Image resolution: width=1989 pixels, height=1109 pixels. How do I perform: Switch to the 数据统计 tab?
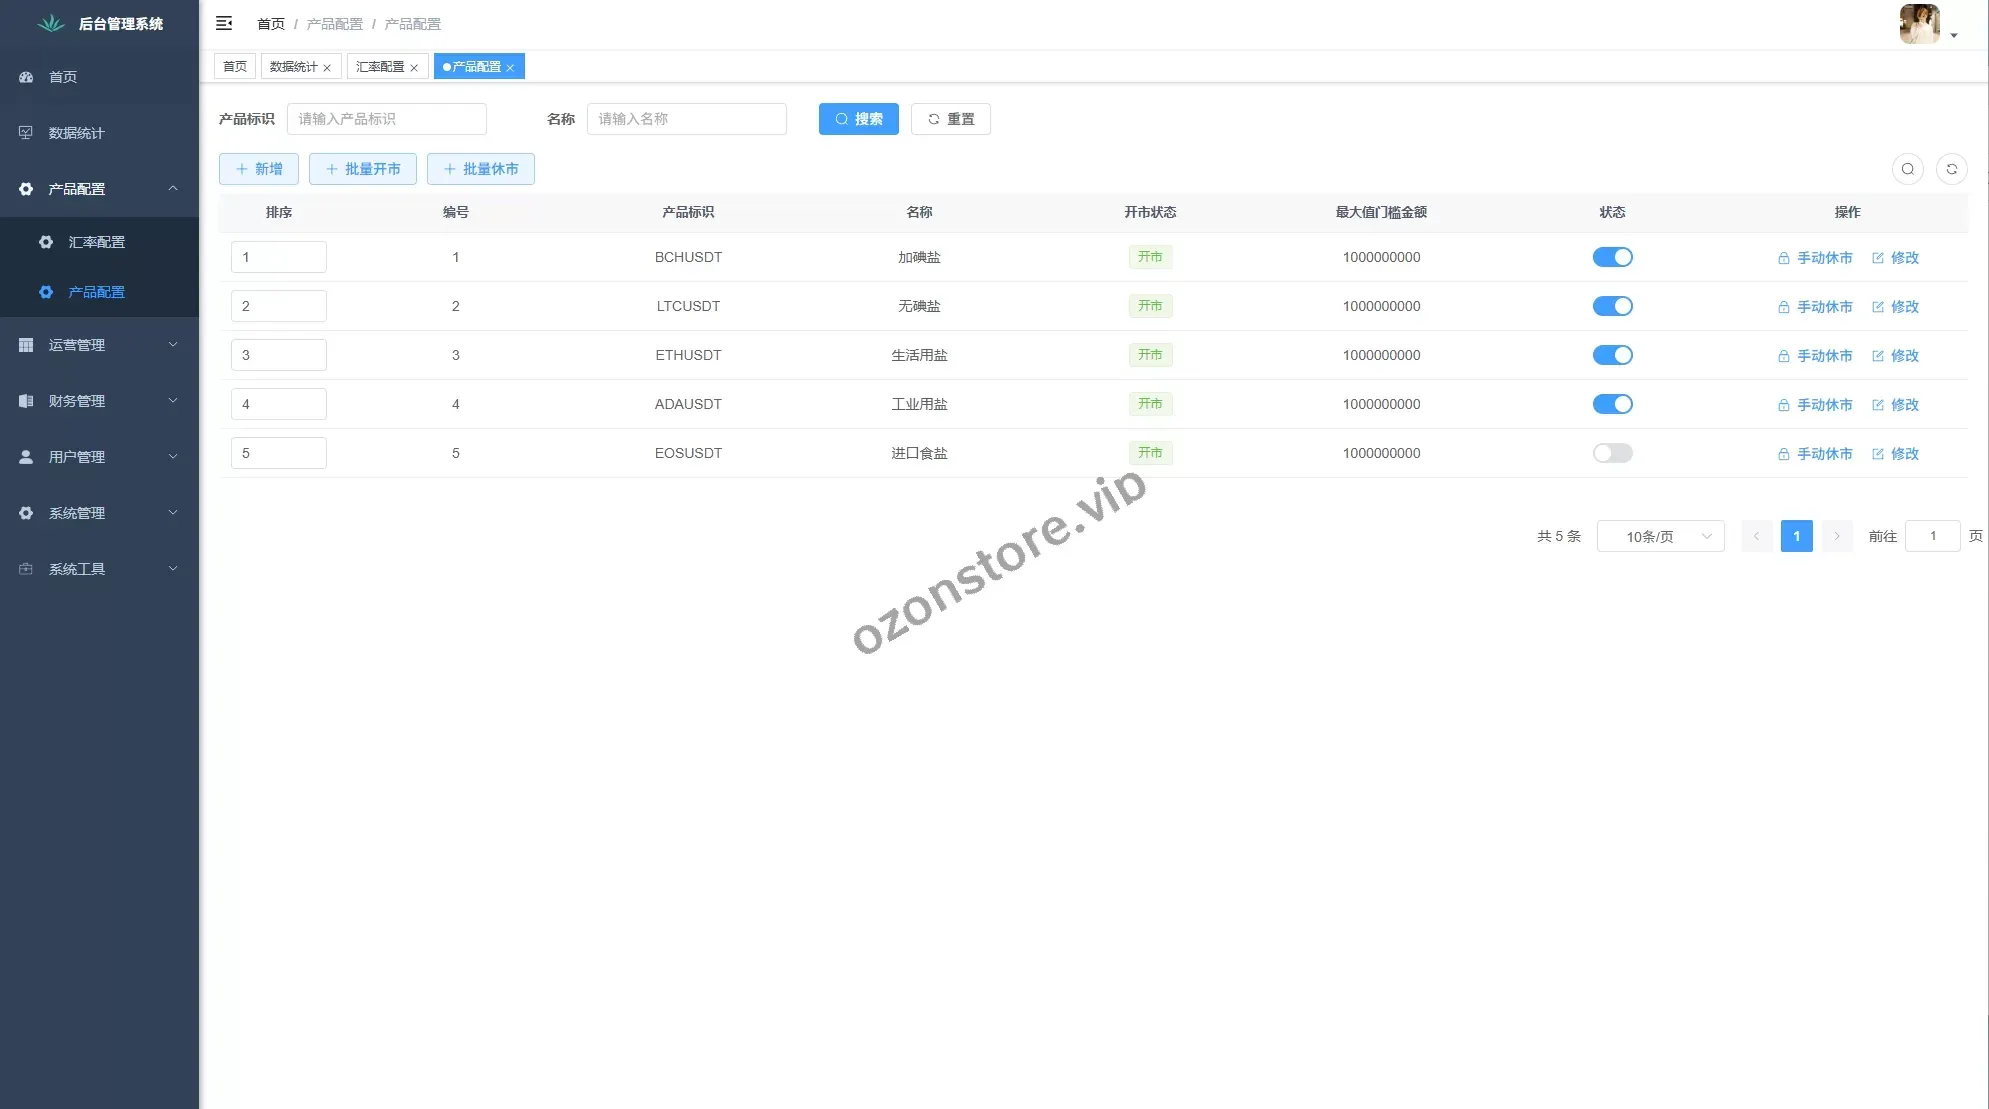point(293,67)
